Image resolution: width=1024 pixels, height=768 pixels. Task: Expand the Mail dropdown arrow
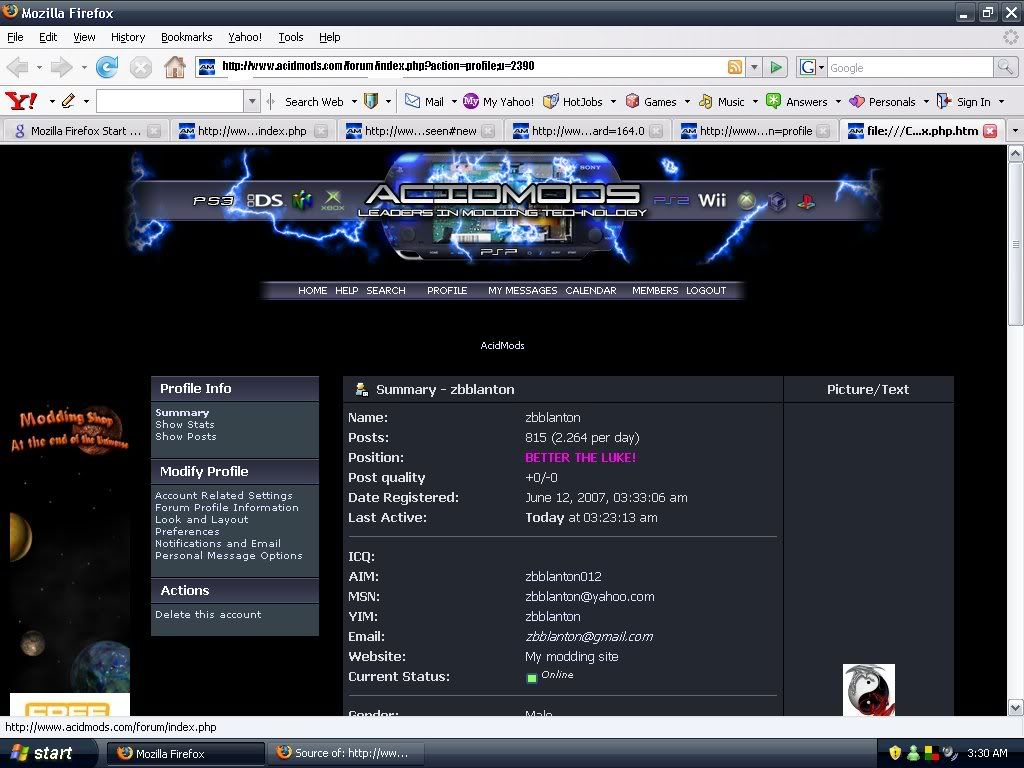454,102
